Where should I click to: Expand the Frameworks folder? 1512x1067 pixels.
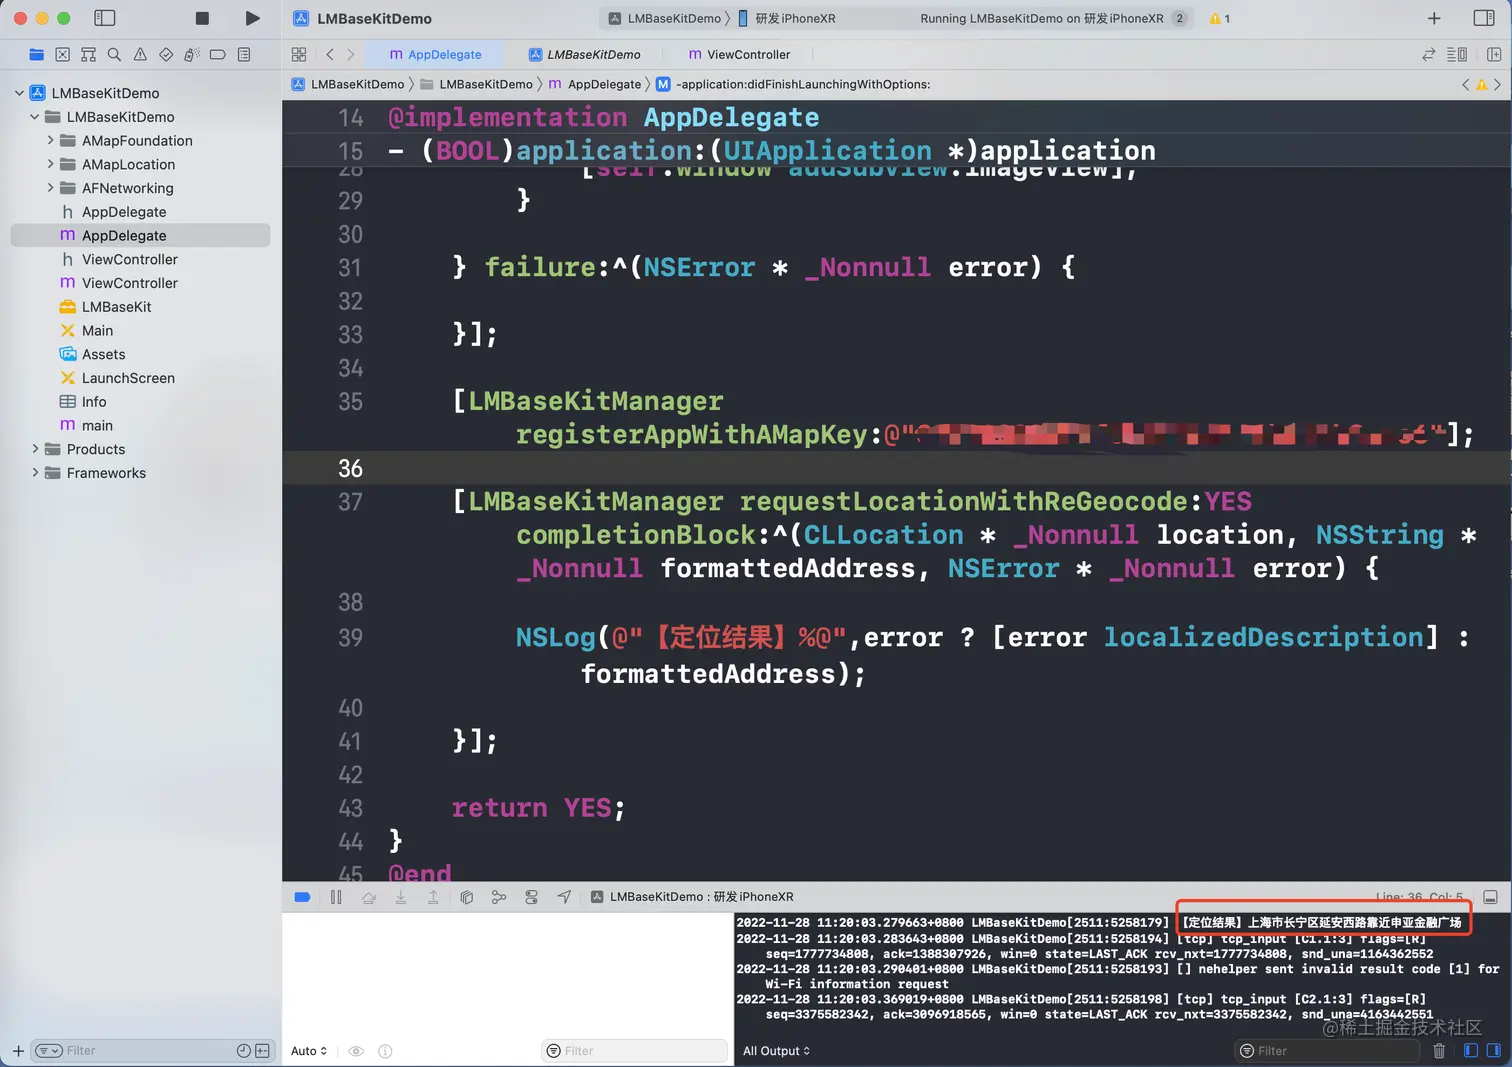coord(35,473)
